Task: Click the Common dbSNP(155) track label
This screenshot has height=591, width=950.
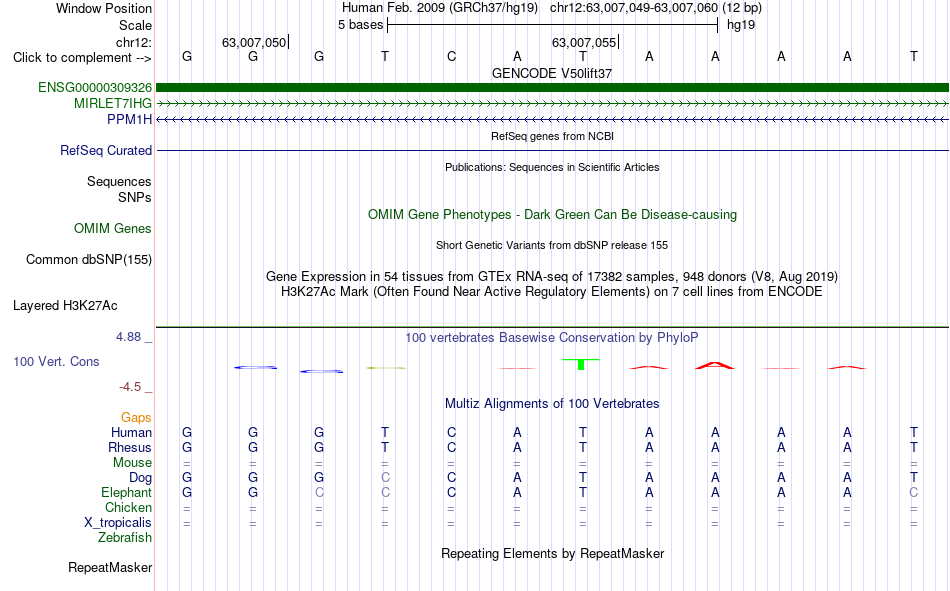Action: [x=89, y=259]
